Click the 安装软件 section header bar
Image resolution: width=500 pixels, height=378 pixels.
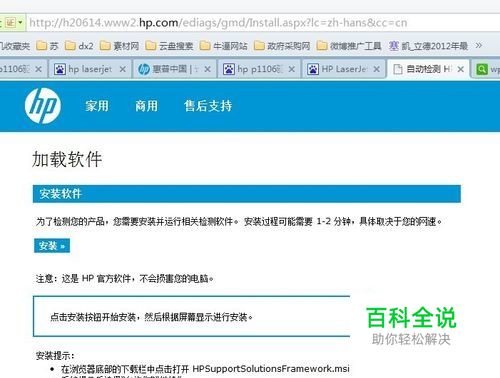point(247,194)
